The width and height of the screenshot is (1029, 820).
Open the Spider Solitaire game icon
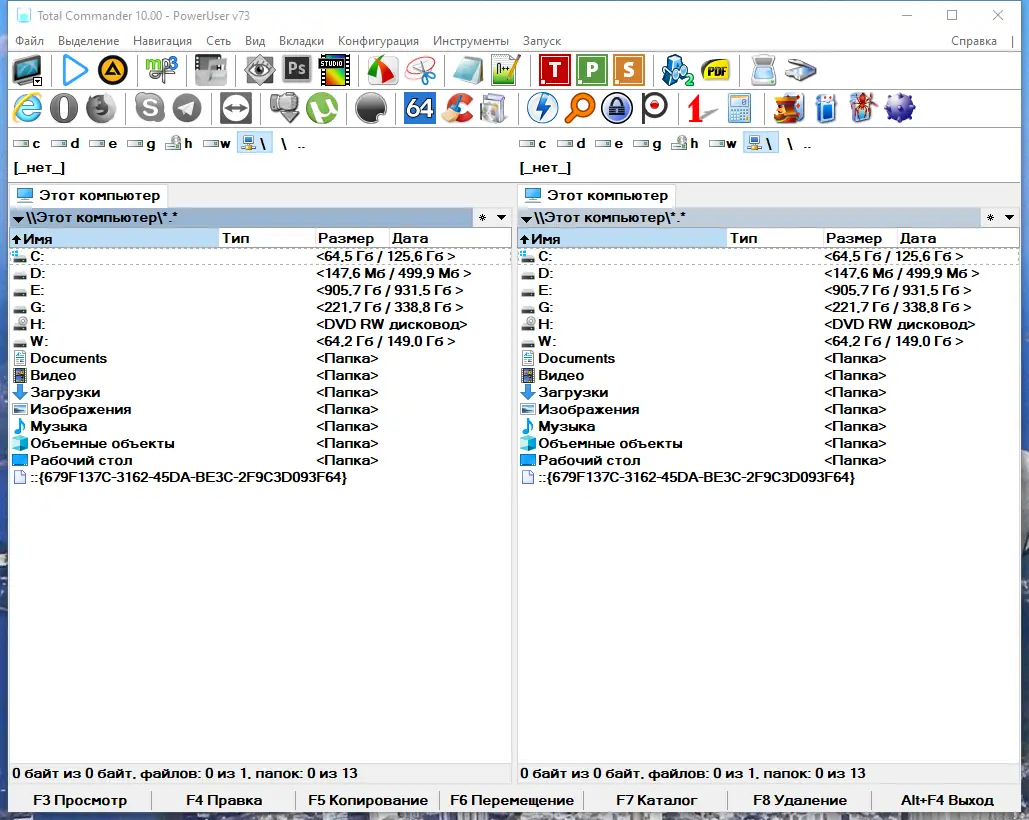tap(862, 108)
